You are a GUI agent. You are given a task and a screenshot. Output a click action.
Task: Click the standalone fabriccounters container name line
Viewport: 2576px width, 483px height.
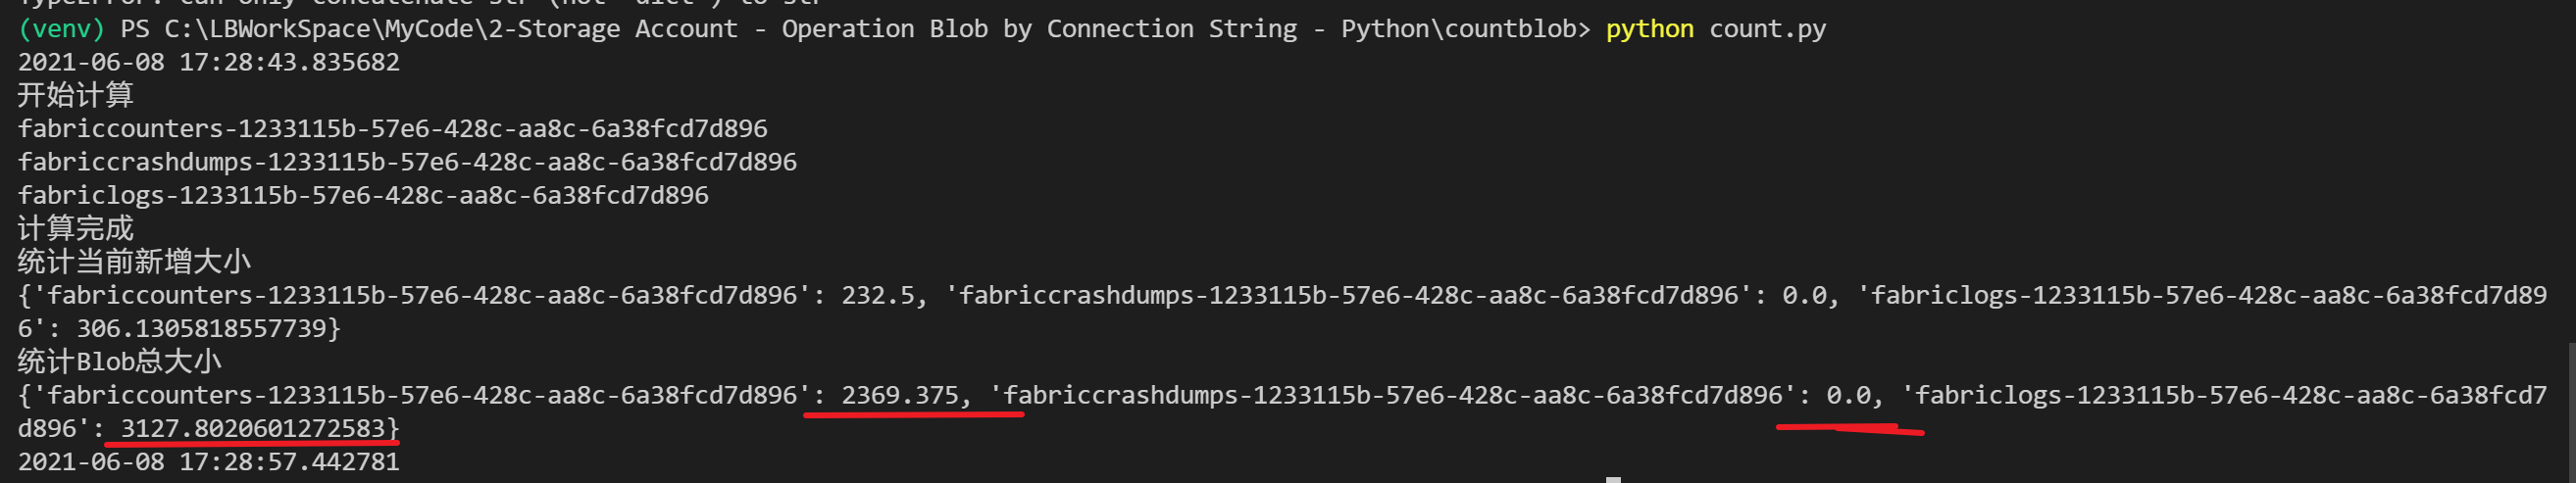coord(392,129)
